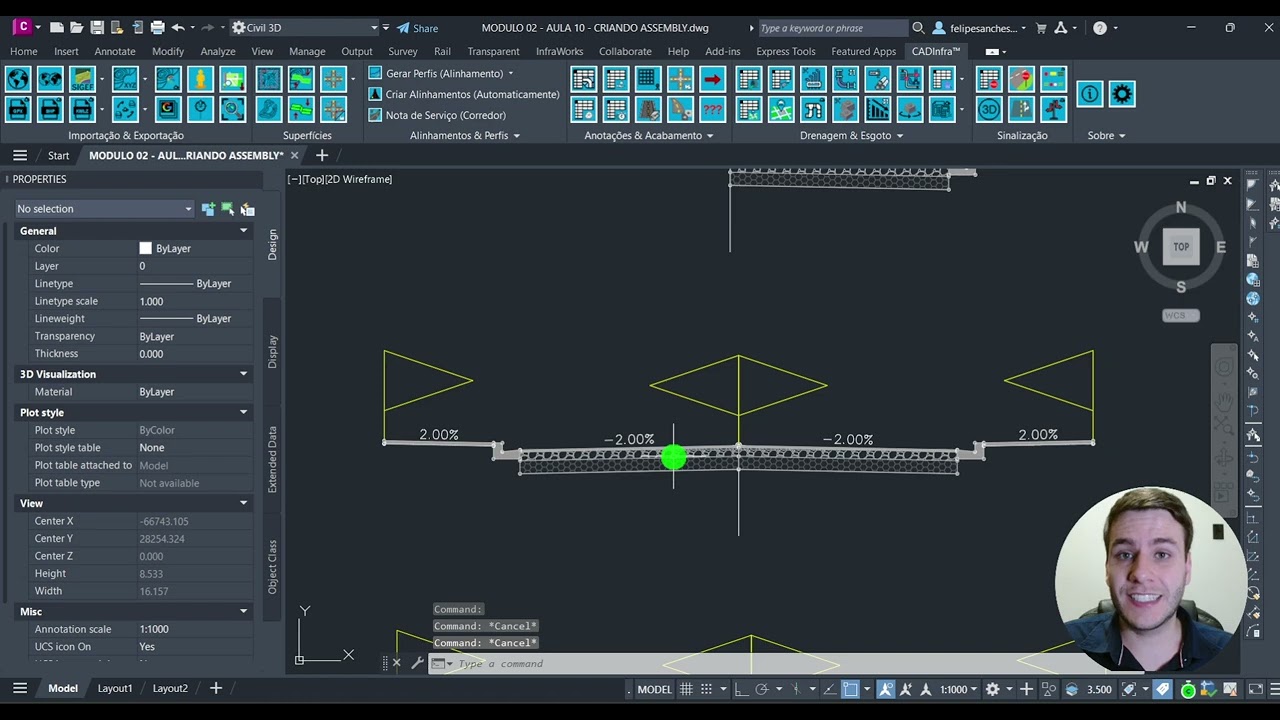
Task: Switch to the Start file tab
Action: [x=58, y=156]
